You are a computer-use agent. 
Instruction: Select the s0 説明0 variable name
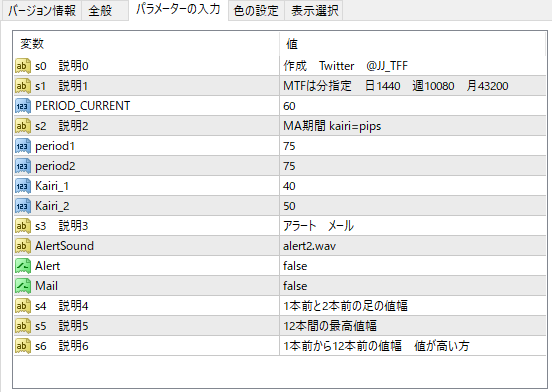(62, 66)
